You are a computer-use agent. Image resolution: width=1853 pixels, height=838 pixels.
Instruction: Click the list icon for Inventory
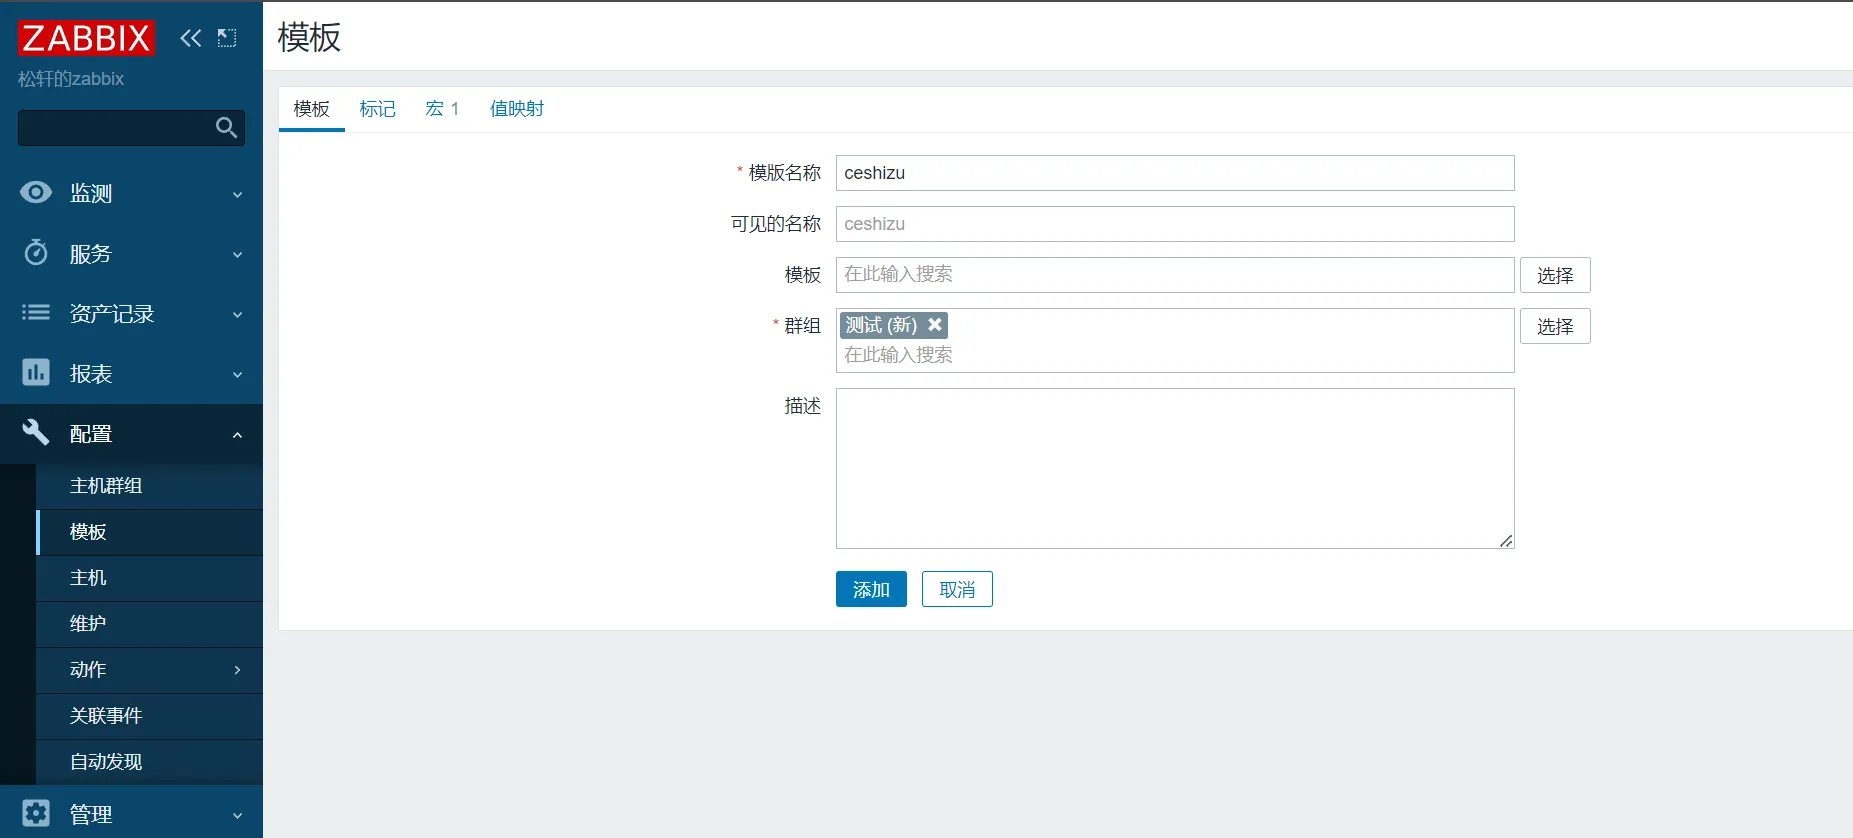(36, 313)
